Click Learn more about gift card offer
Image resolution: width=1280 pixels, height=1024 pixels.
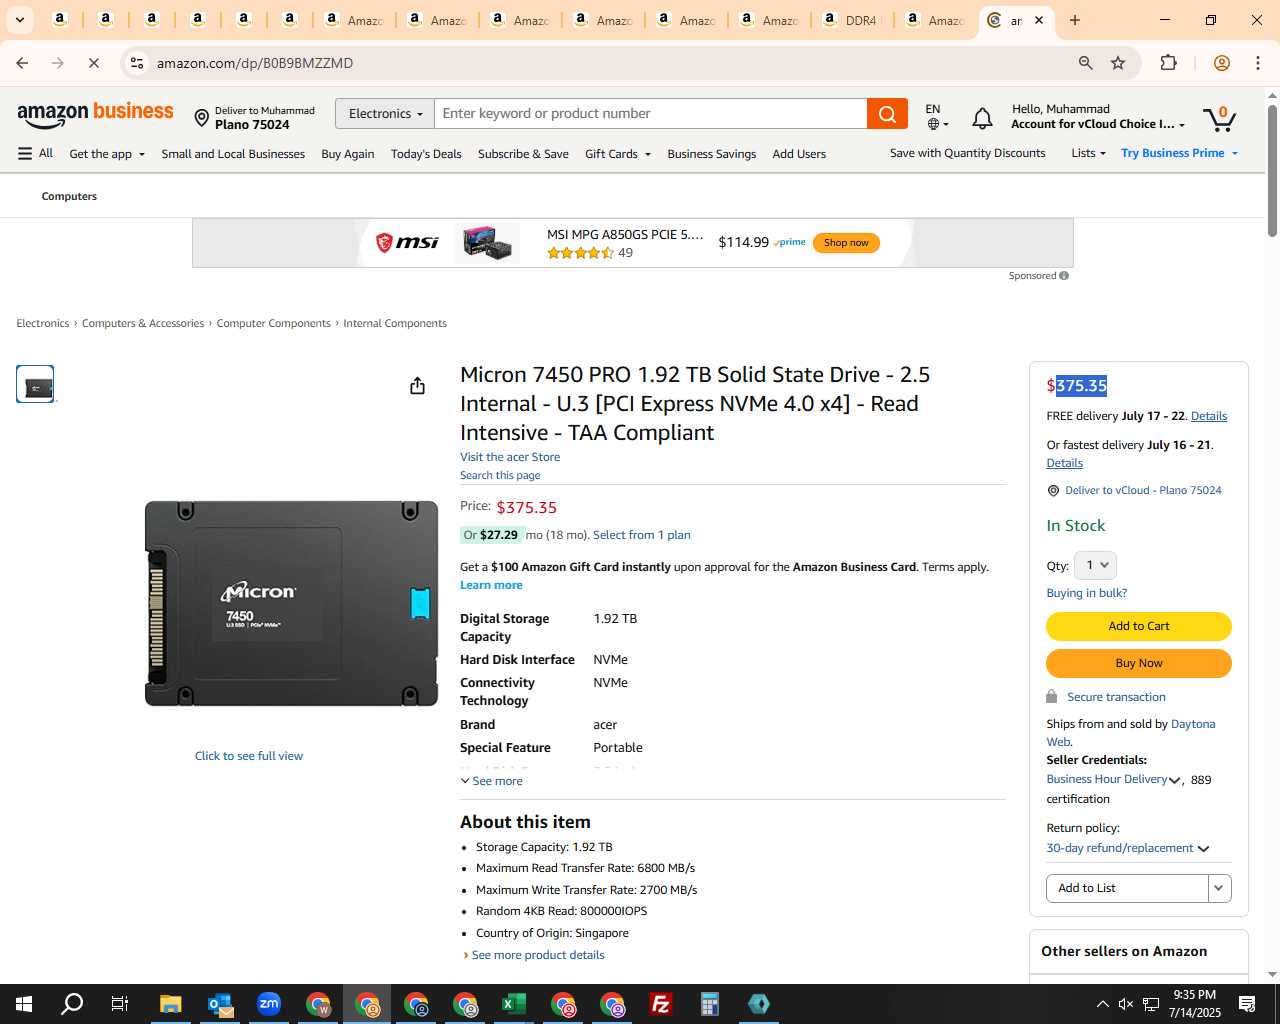click(x=491, y=585)
